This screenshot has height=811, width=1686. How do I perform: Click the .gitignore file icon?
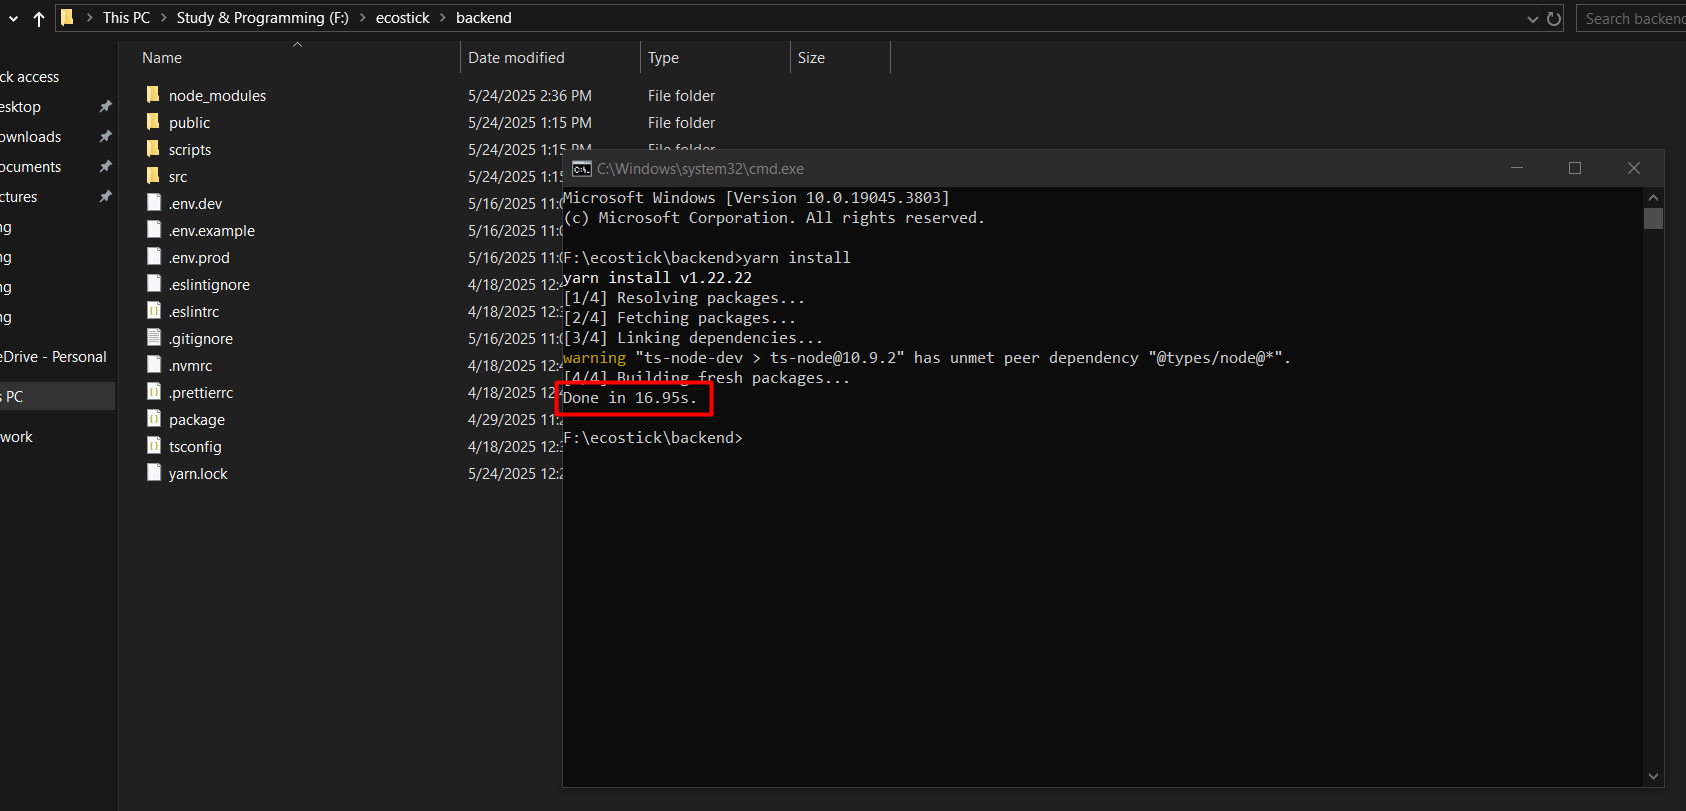coord(154,338)
